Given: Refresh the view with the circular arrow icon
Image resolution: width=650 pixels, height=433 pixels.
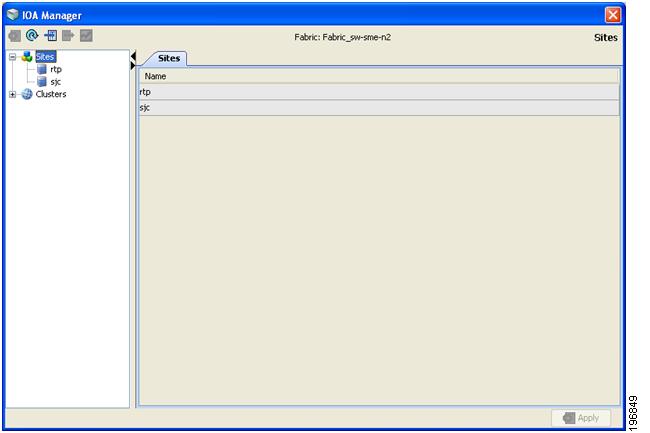Looking at the screenshot, I should [32, 36].
